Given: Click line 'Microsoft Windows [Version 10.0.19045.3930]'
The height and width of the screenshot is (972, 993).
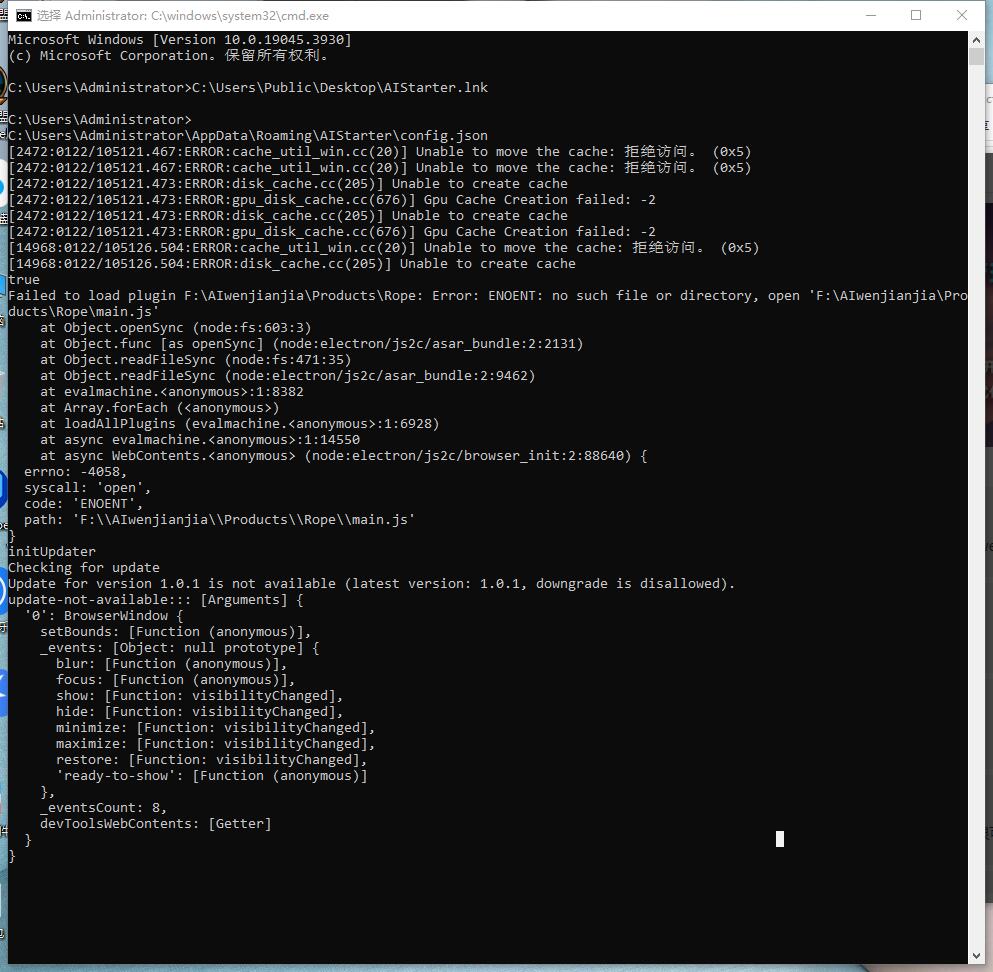Looking at the screenshot, I should [180, 39].
